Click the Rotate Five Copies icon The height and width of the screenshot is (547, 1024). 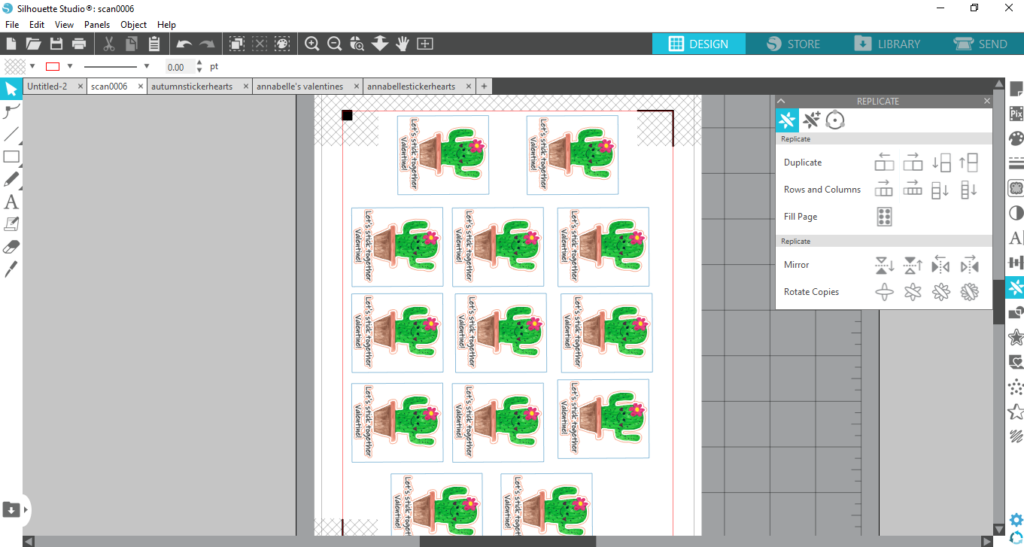940,292
